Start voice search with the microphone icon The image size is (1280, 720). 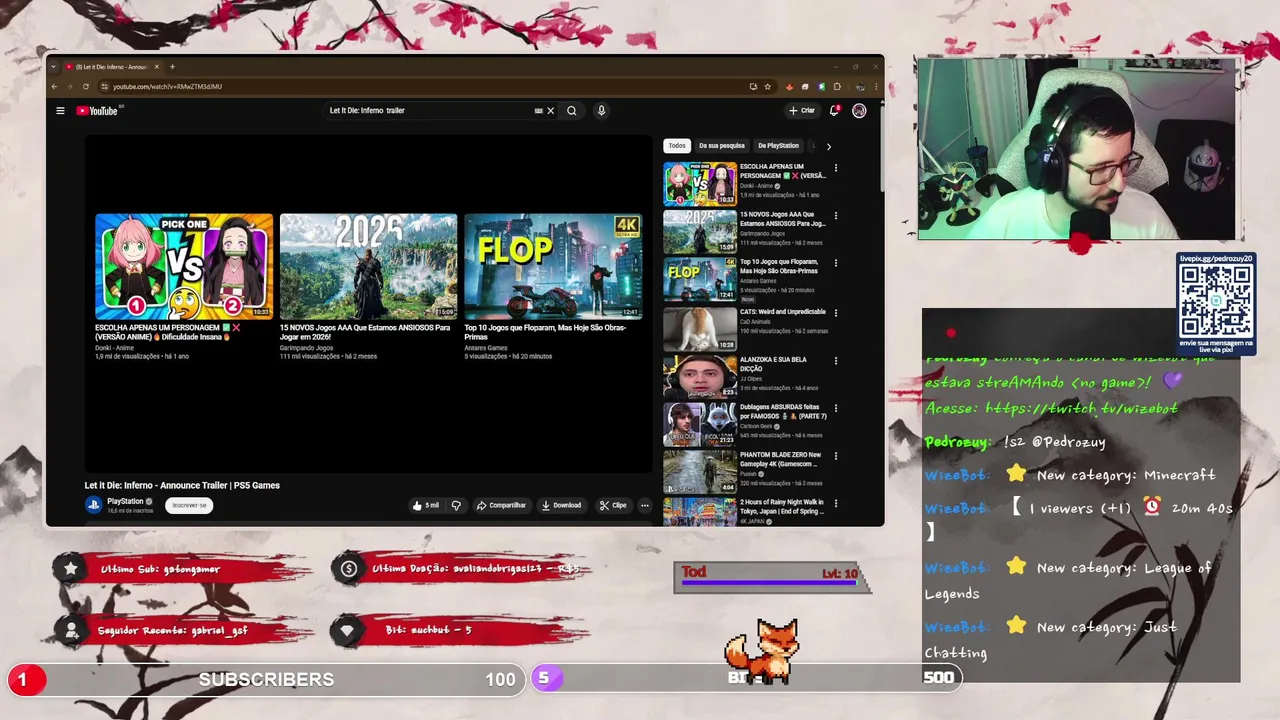click(601, 111)
